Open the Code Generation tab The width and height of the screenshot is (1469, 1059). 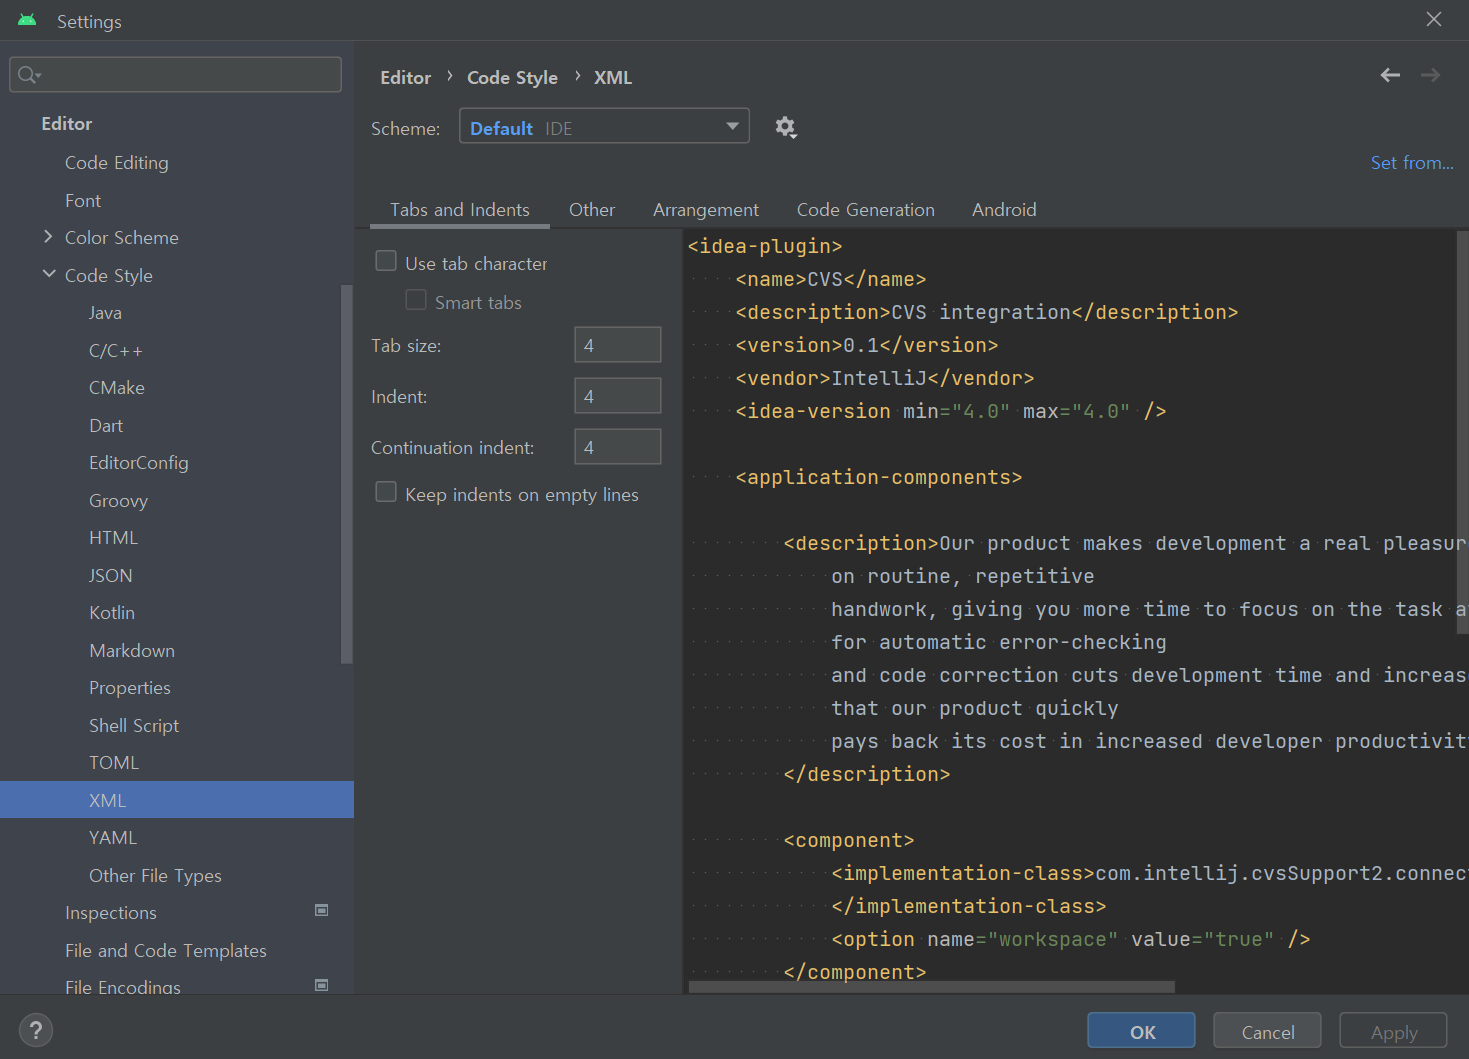tap(866, 210)
